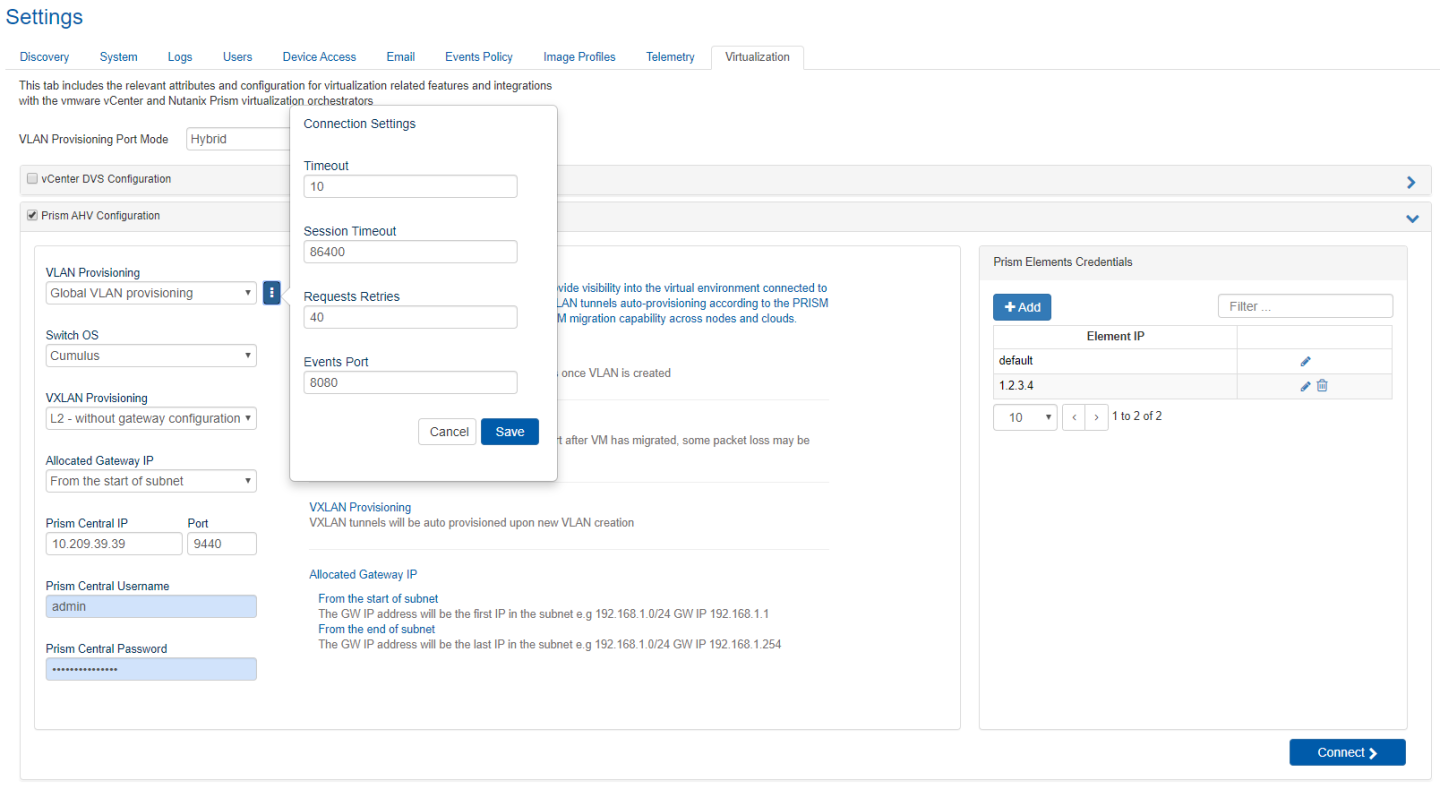Viewport: 1440px width, 789px height.
Task: Uncheck the Prism AHV Configuration checkbox
Action: pos(33,215)
